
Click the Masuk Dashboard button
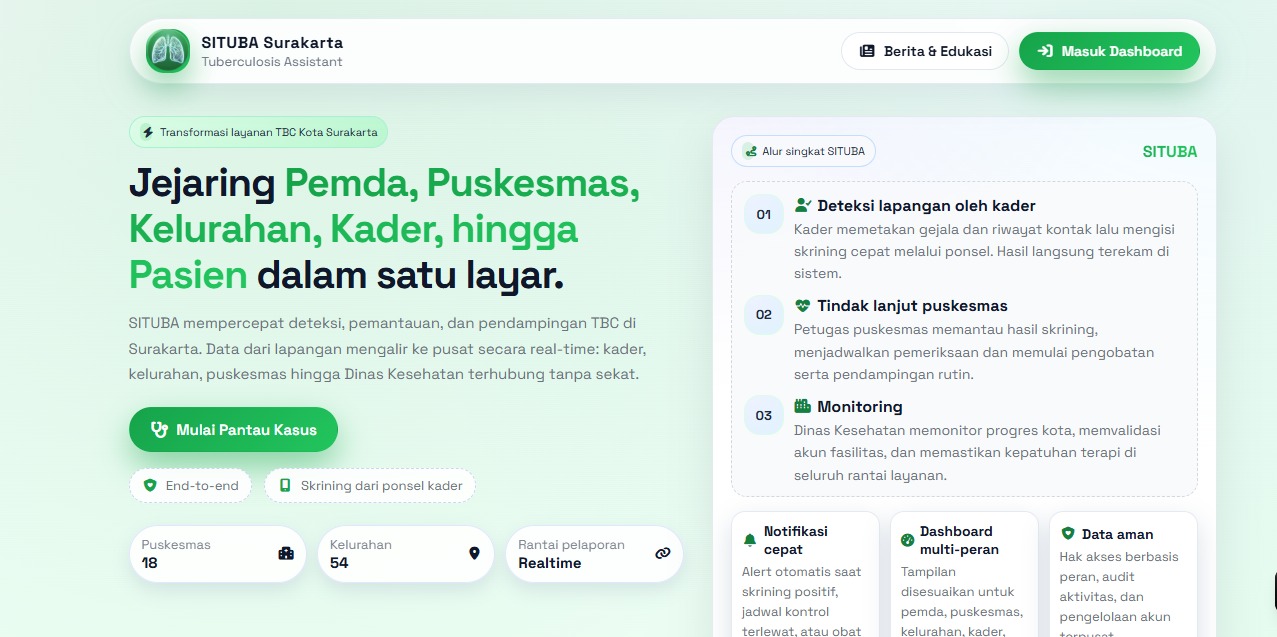[x=1109, y=51]
